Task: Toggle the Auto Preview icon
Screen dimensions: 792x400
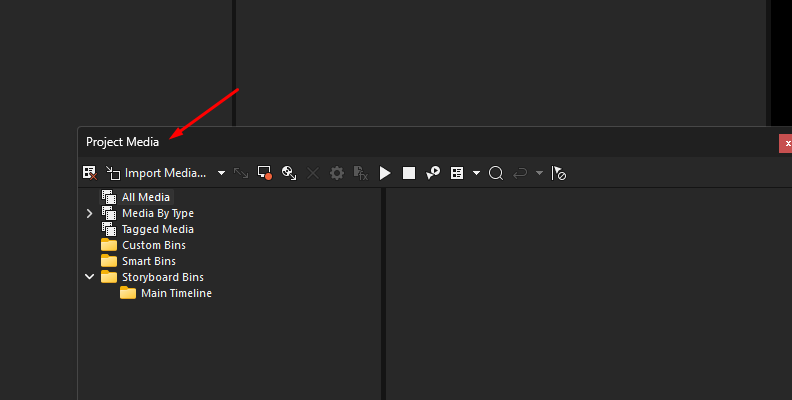Action: [x=433, y=173]
